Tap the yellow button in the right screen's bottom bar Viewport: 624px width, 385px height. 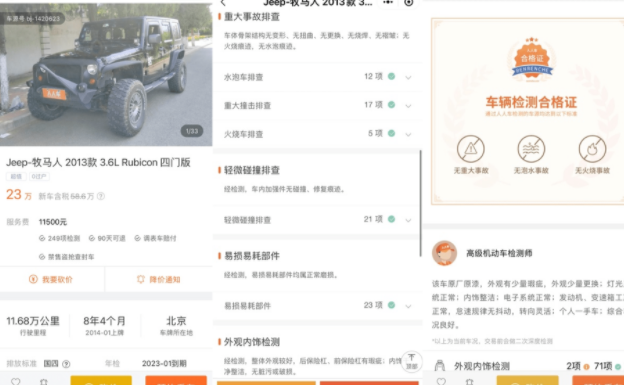(x=528, y=380)
